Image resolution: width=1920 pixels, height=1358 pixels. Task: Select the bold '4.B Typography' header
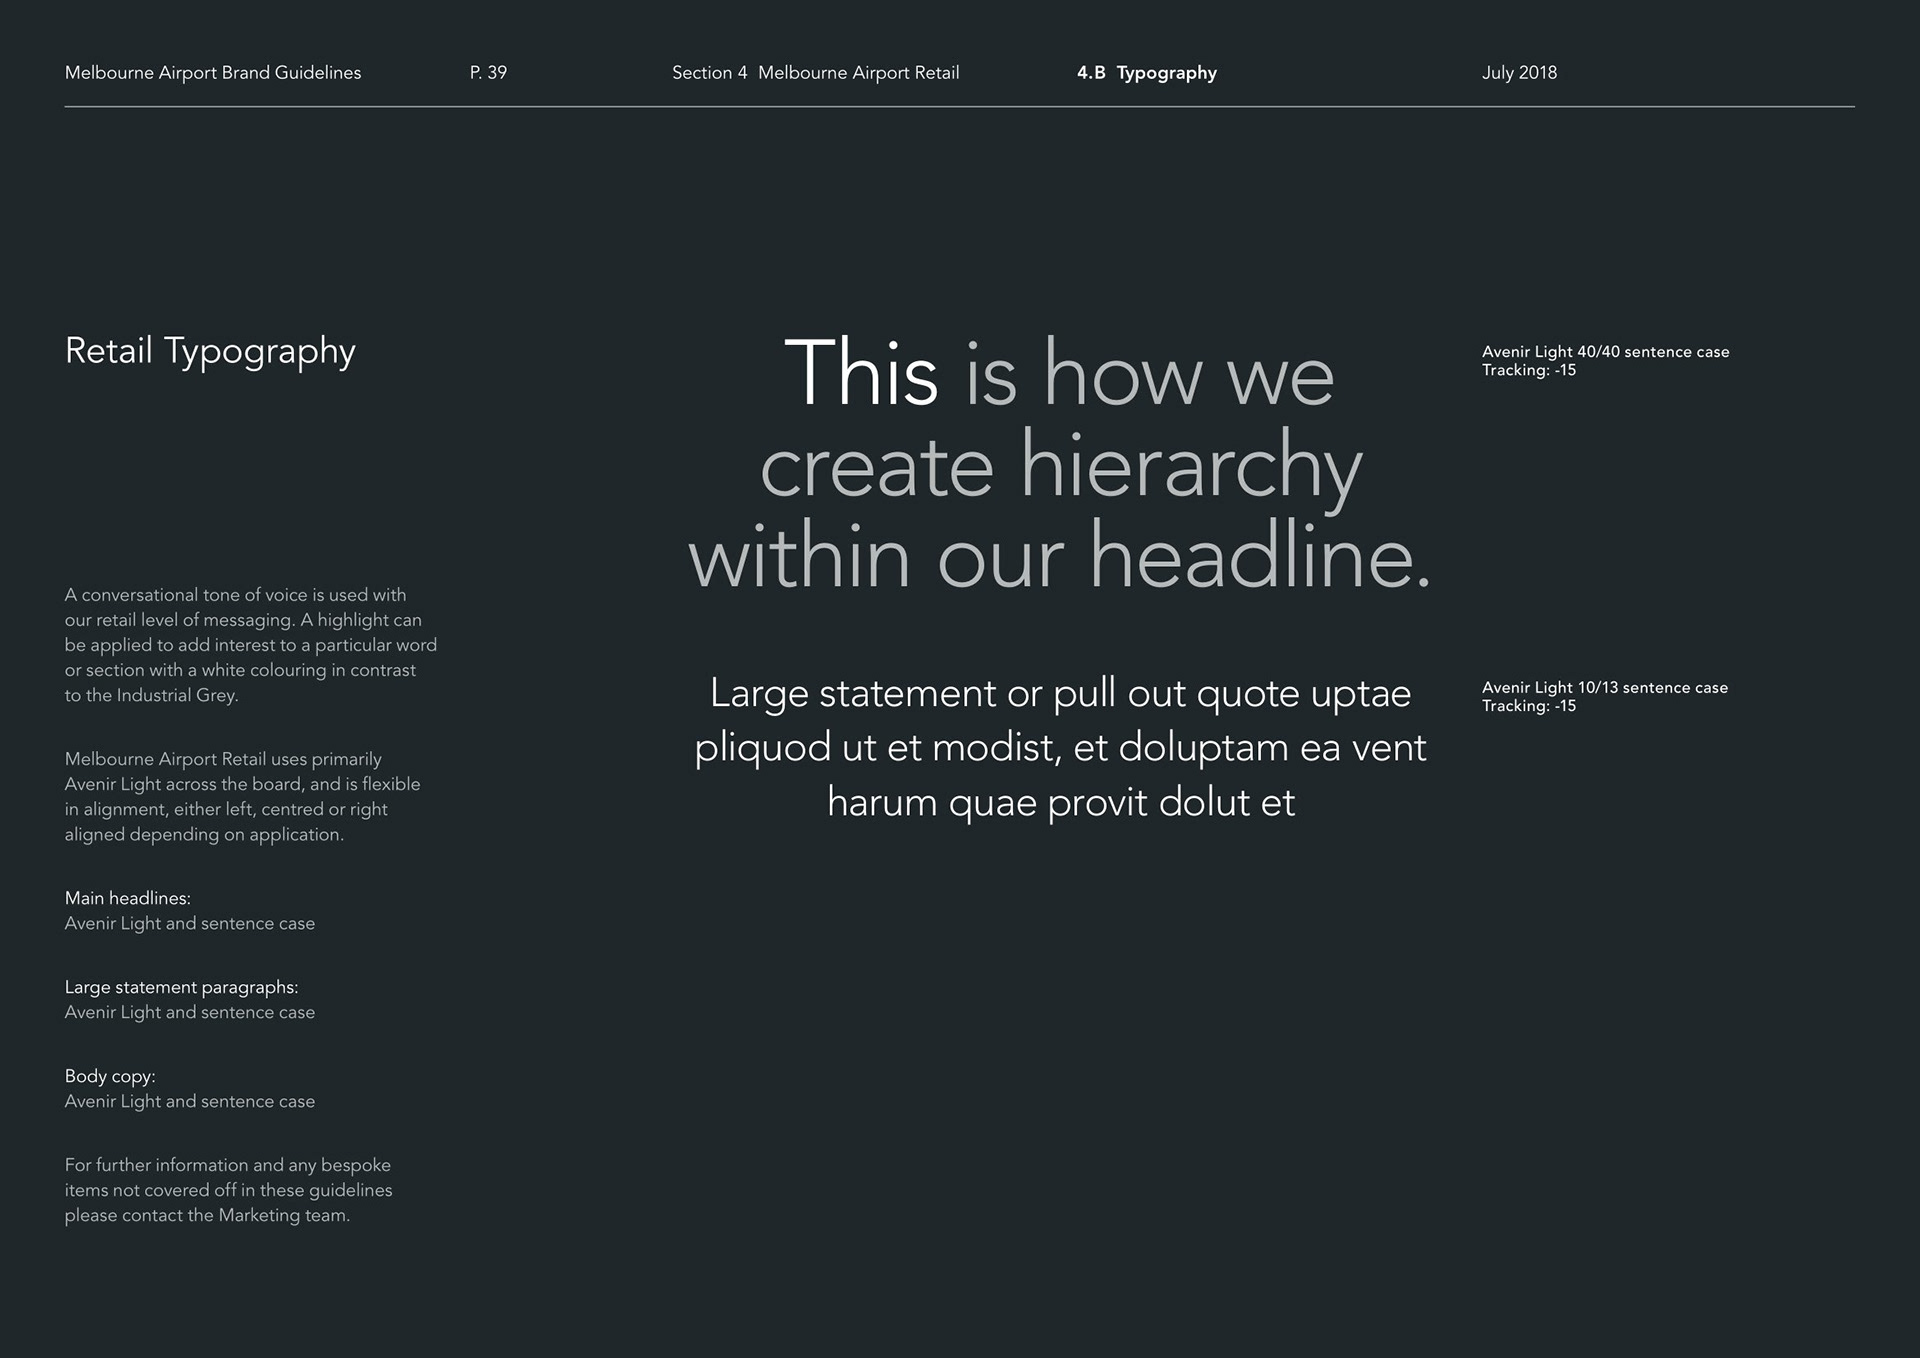point(1146,73)
